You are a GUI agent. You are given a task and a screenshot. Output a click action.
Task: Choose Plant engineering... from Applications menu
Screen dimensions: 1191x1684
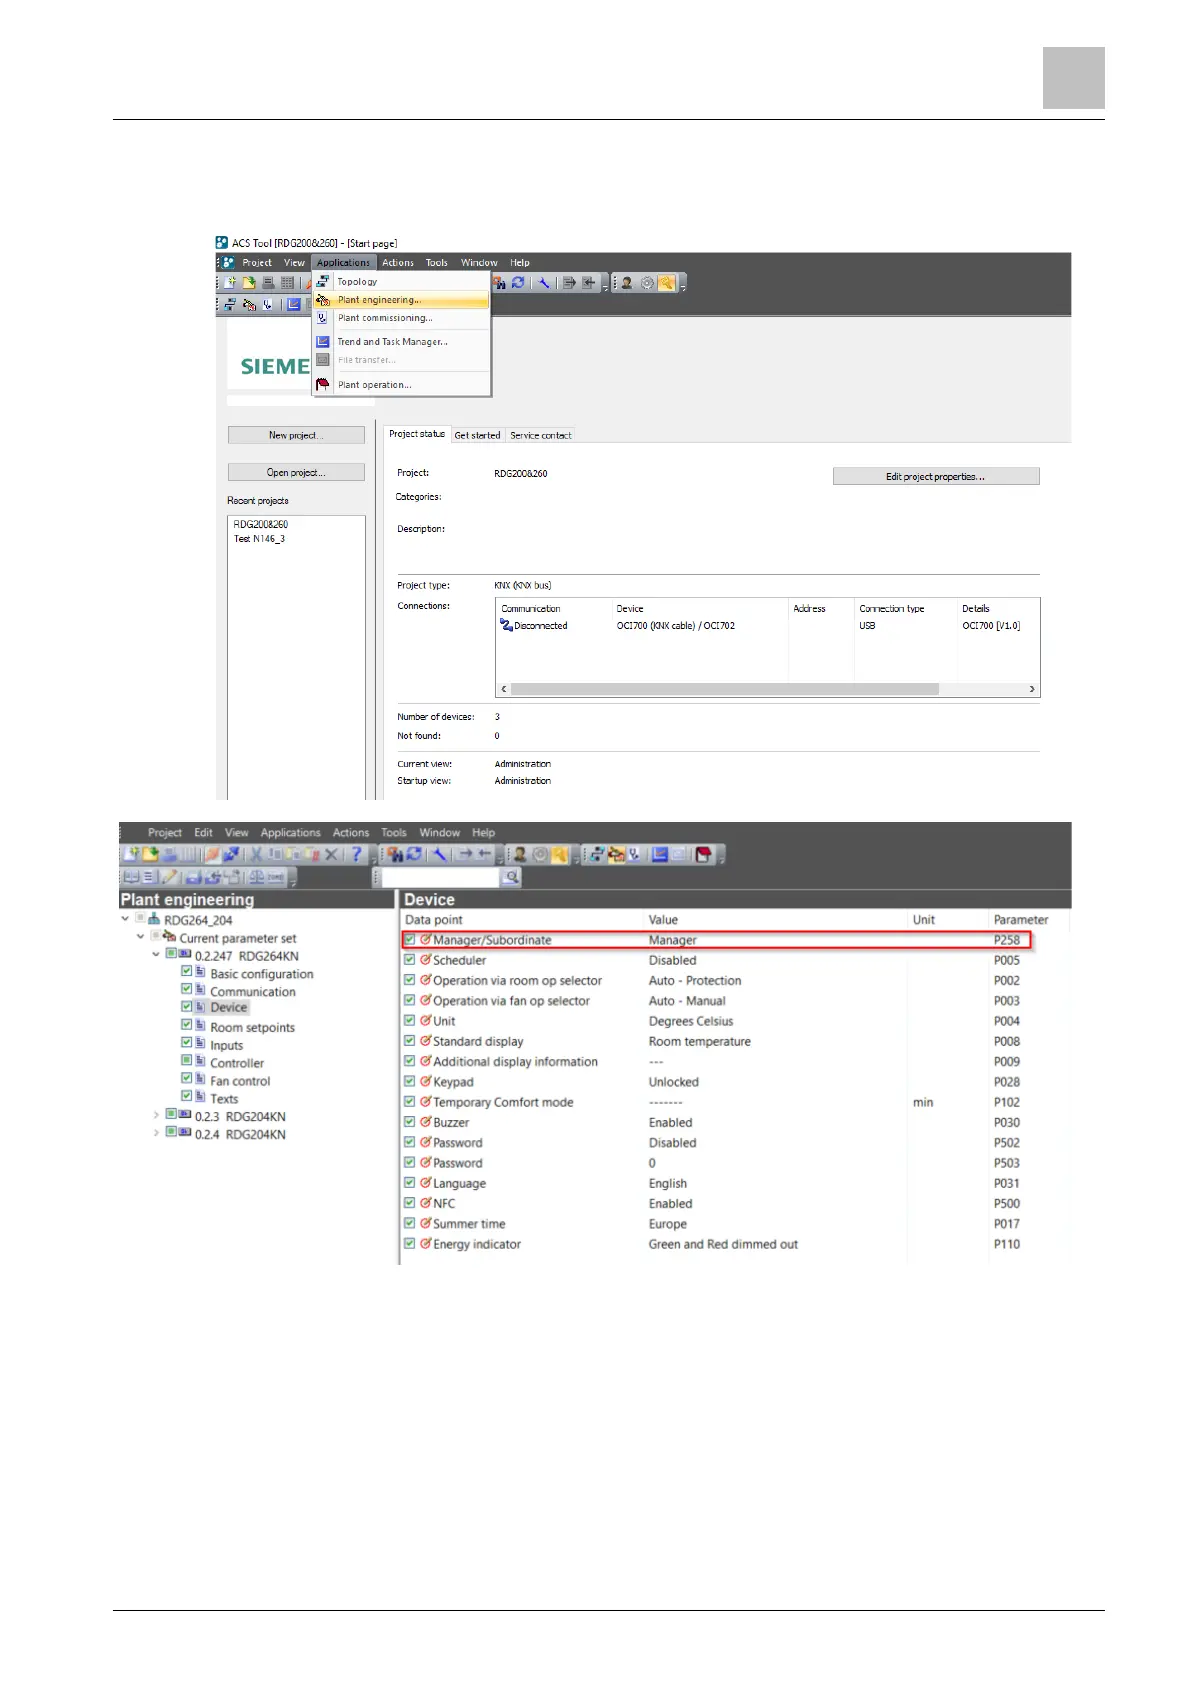click(401, 300)
